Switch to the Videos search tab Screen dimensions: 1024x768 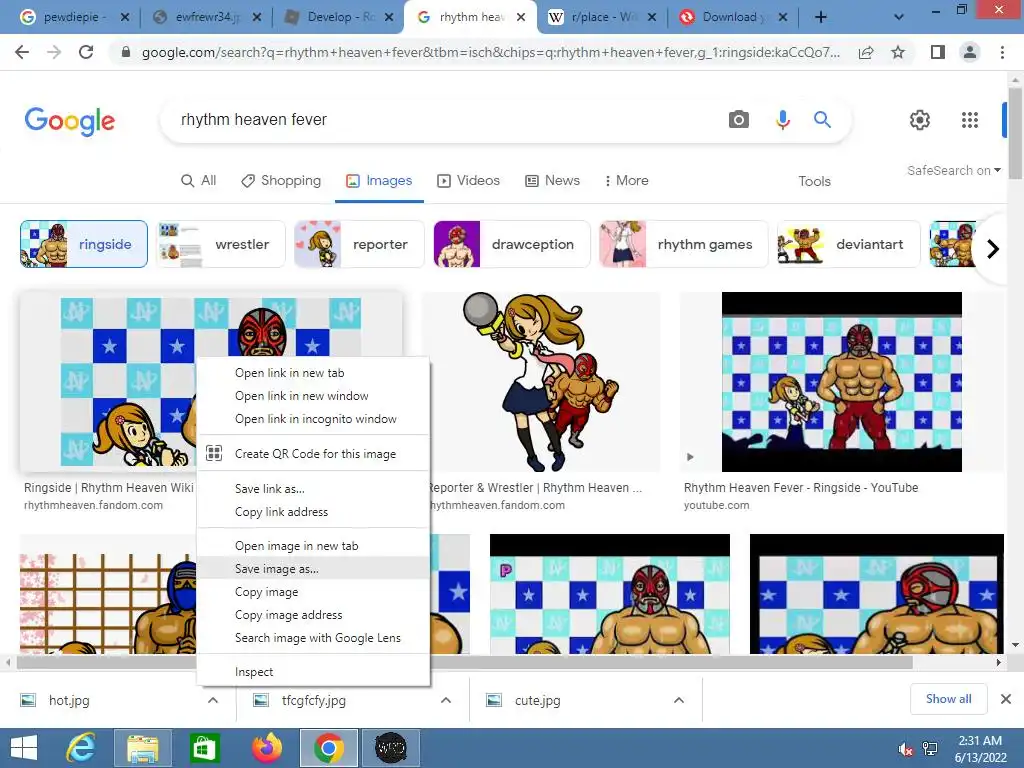(x=468, y=180)
